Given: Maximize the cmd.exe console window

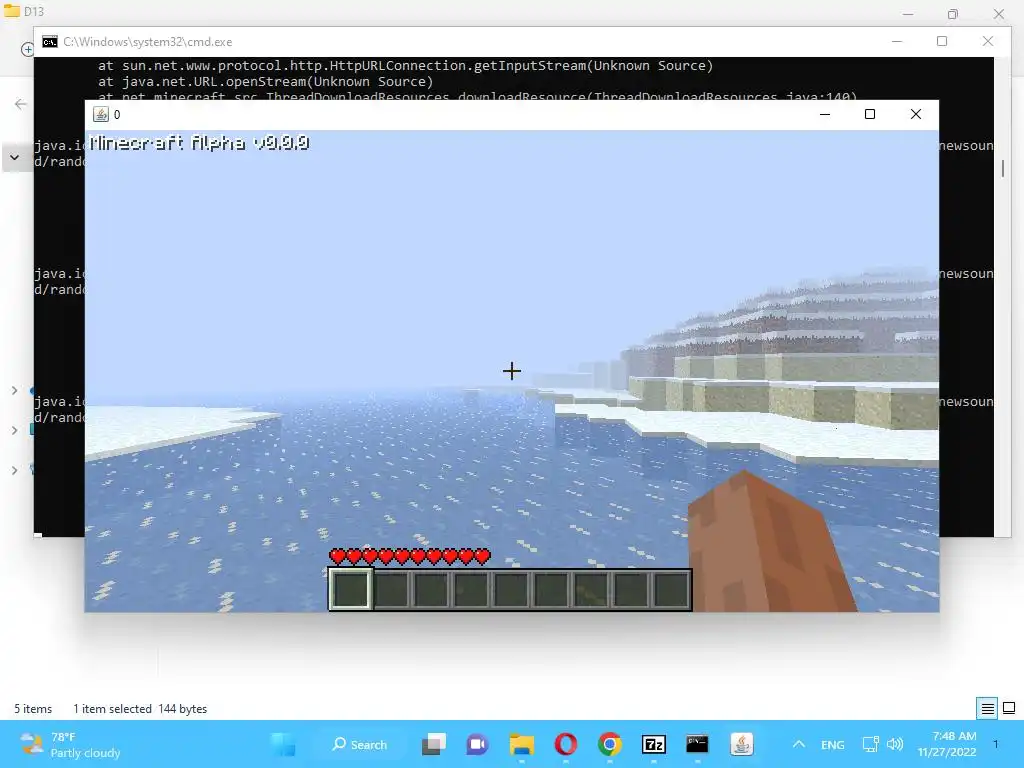Looking at the screenshot, I should click(942, 41).
